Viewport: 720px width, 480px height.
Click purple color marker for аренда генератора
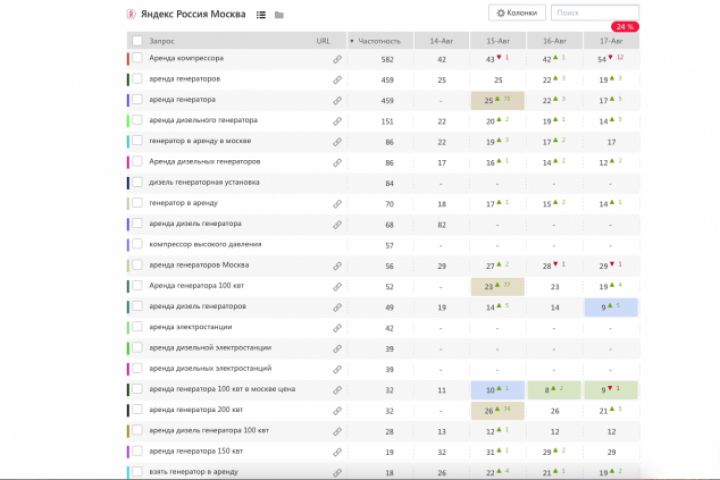click(128, 100)
